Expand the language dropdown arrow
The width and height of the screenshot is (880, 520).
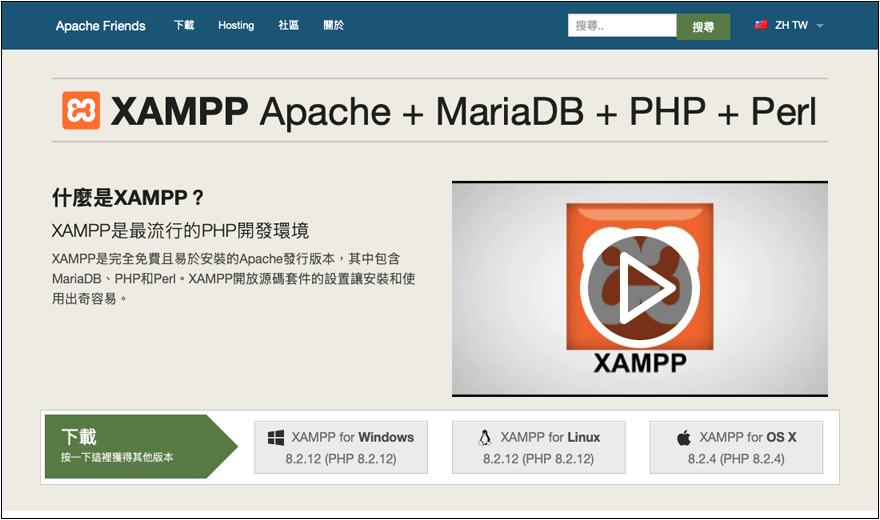coord(820,26)
